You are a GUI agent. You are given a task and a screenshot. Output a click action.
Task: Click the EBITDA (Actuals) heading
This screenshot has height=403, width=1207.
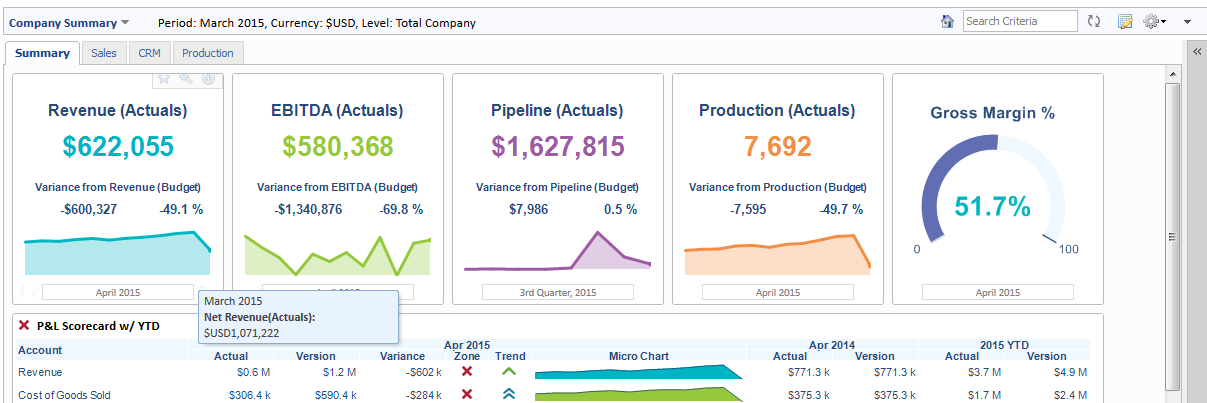point(337,111)
